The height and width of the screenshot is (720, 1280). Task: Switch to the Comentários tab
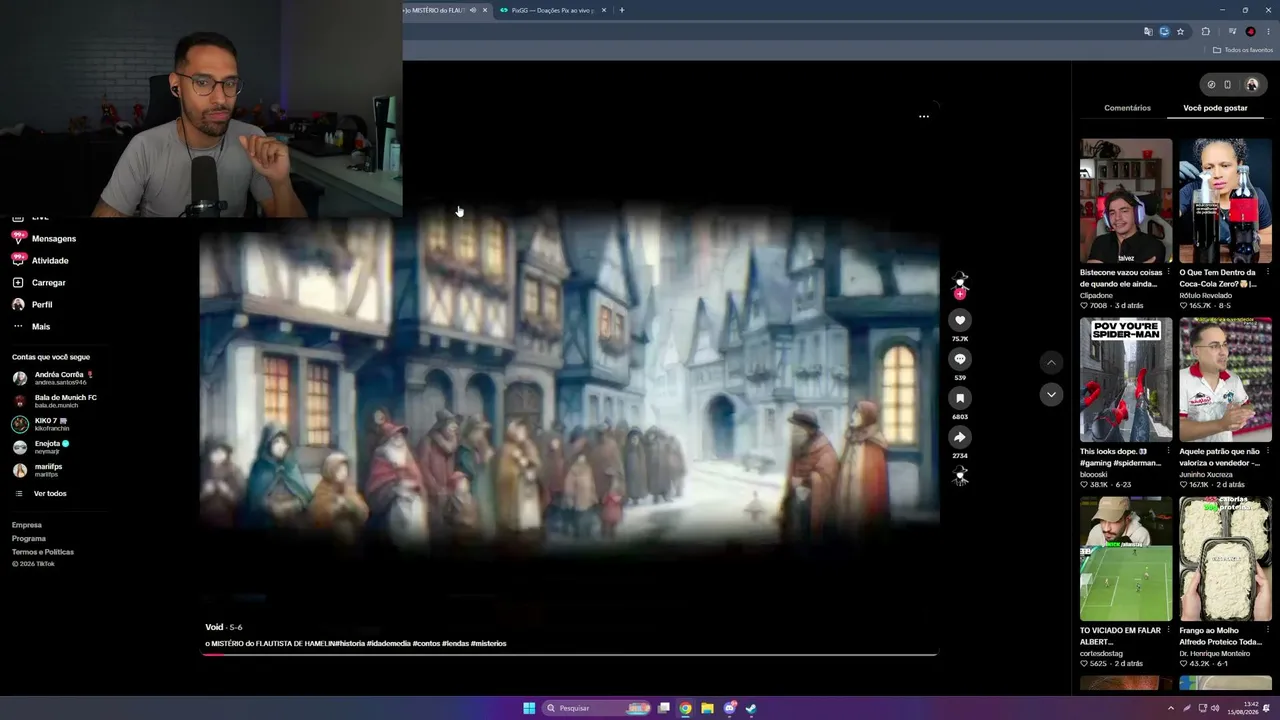pos(1127,108)
